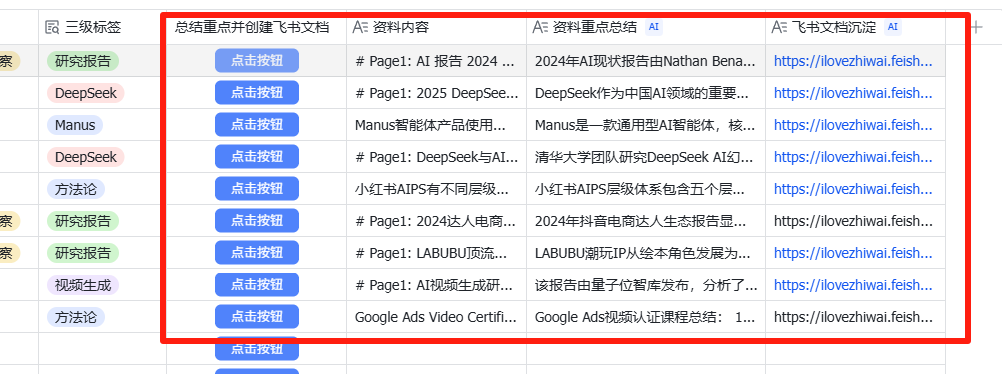Open summary '2024年抖音电商达人生态报告显...'
Image resolution: width=1002 pixels, height=374 pixels.
(646, 221)
